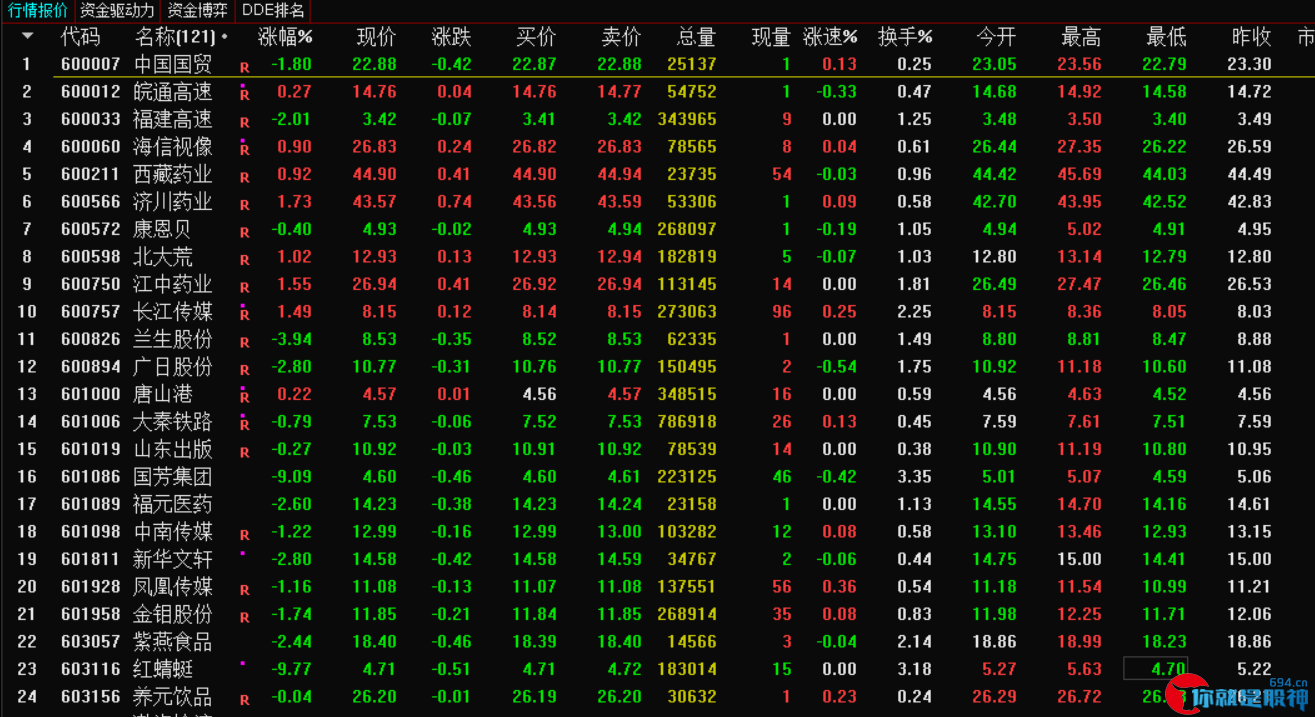The image size is (1315, 717).
Task: Click the R marker beside 中南传媒
Action: pos(244,534)
